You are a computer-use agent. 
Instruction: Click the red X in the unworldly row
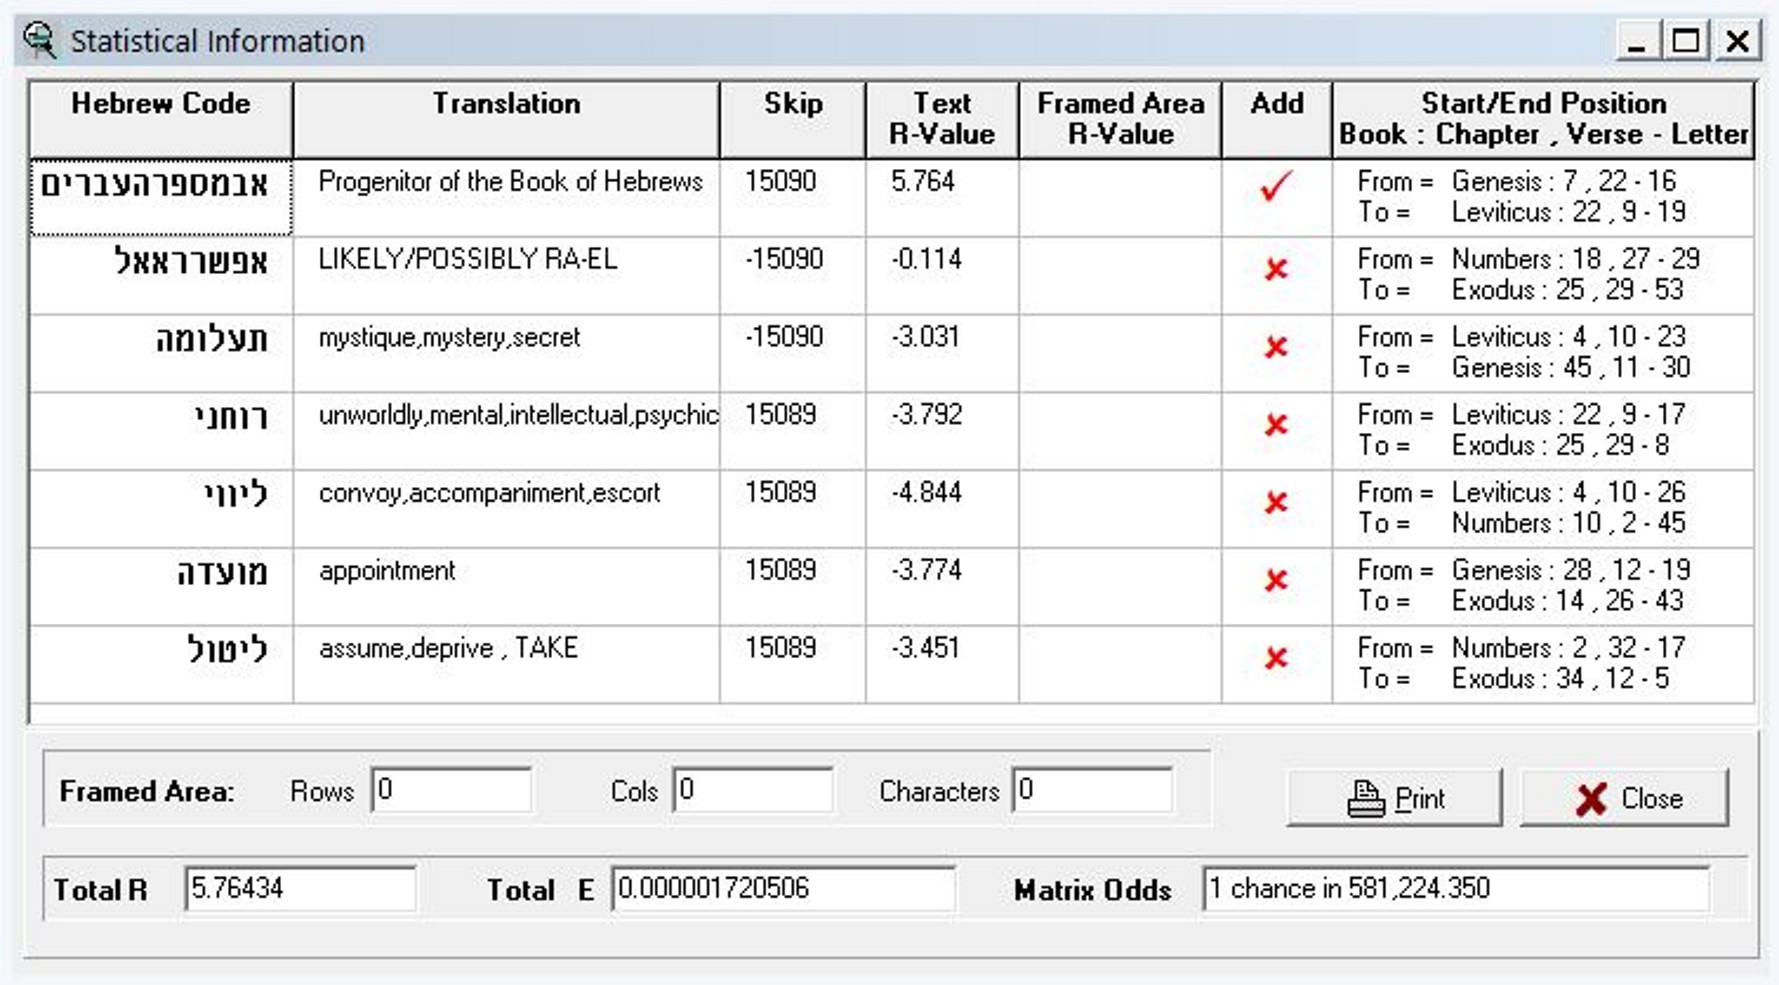(x=1276, y=425)
